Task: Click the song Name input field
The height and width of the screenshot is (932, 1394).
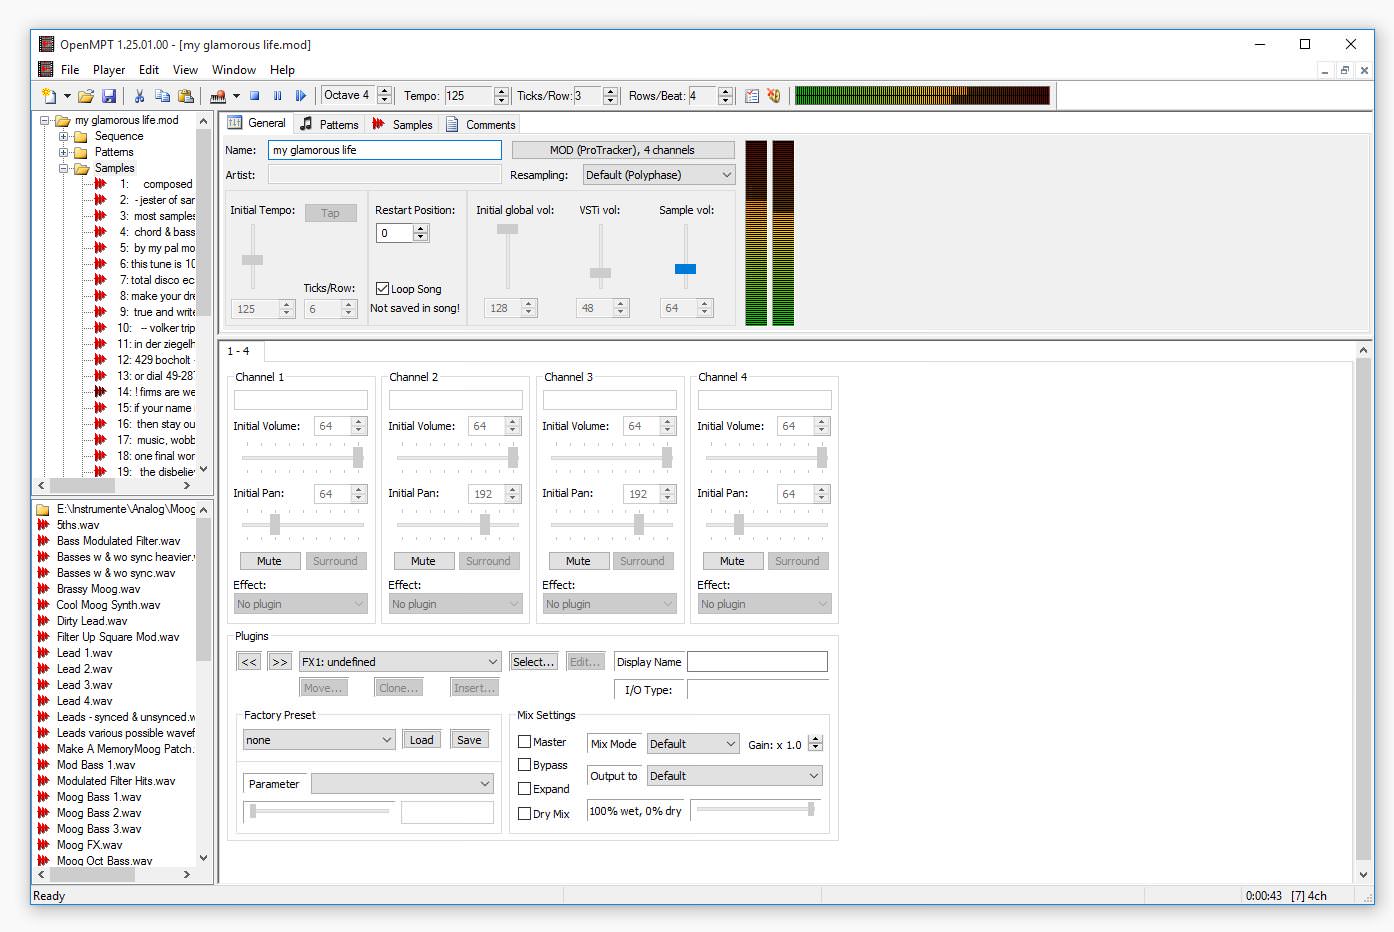Action: (x=385, y=150)
